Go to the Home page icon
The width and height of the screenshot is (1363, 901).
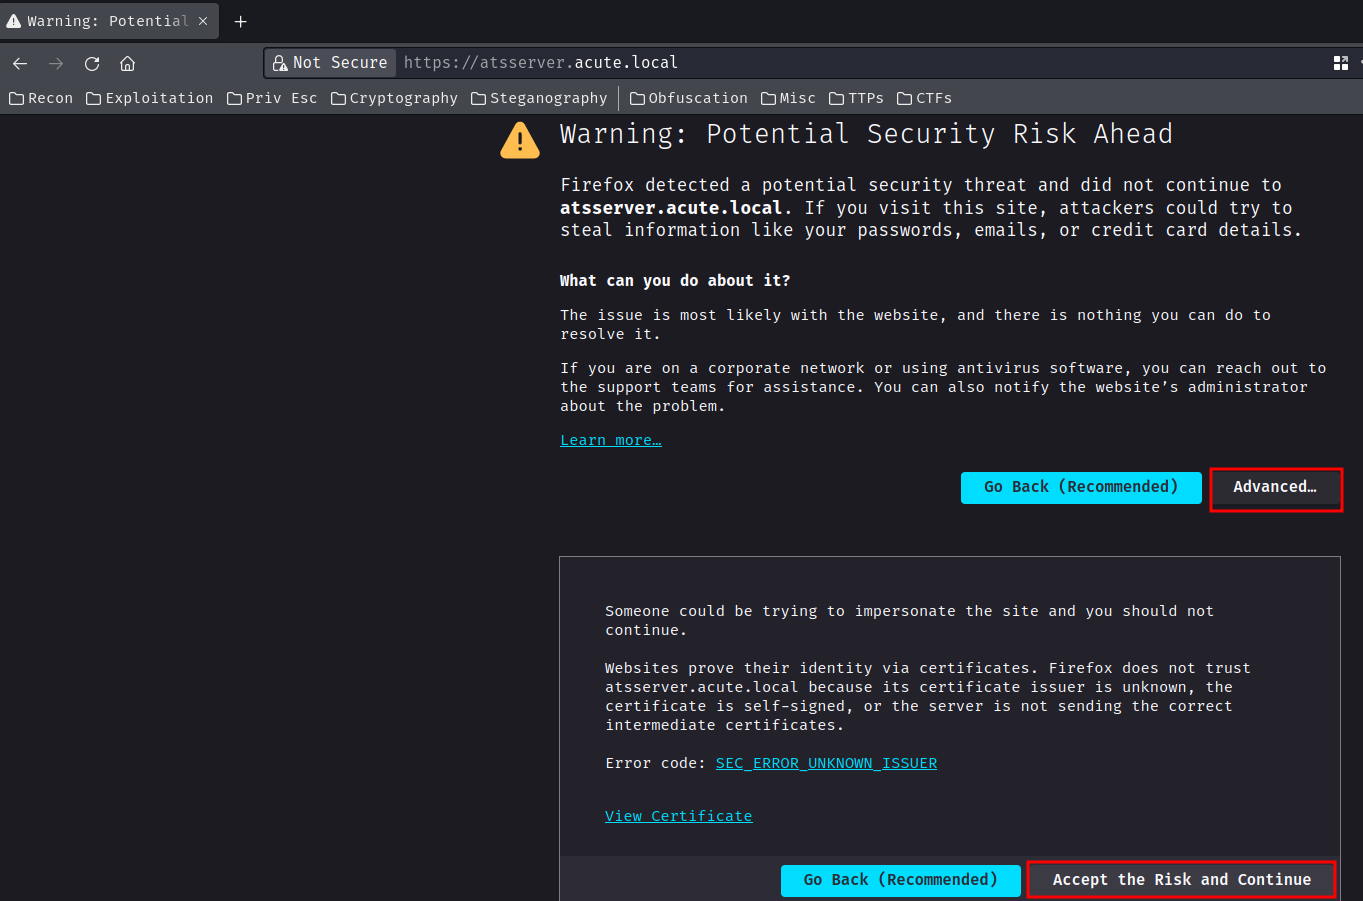[x=127, y=63]
